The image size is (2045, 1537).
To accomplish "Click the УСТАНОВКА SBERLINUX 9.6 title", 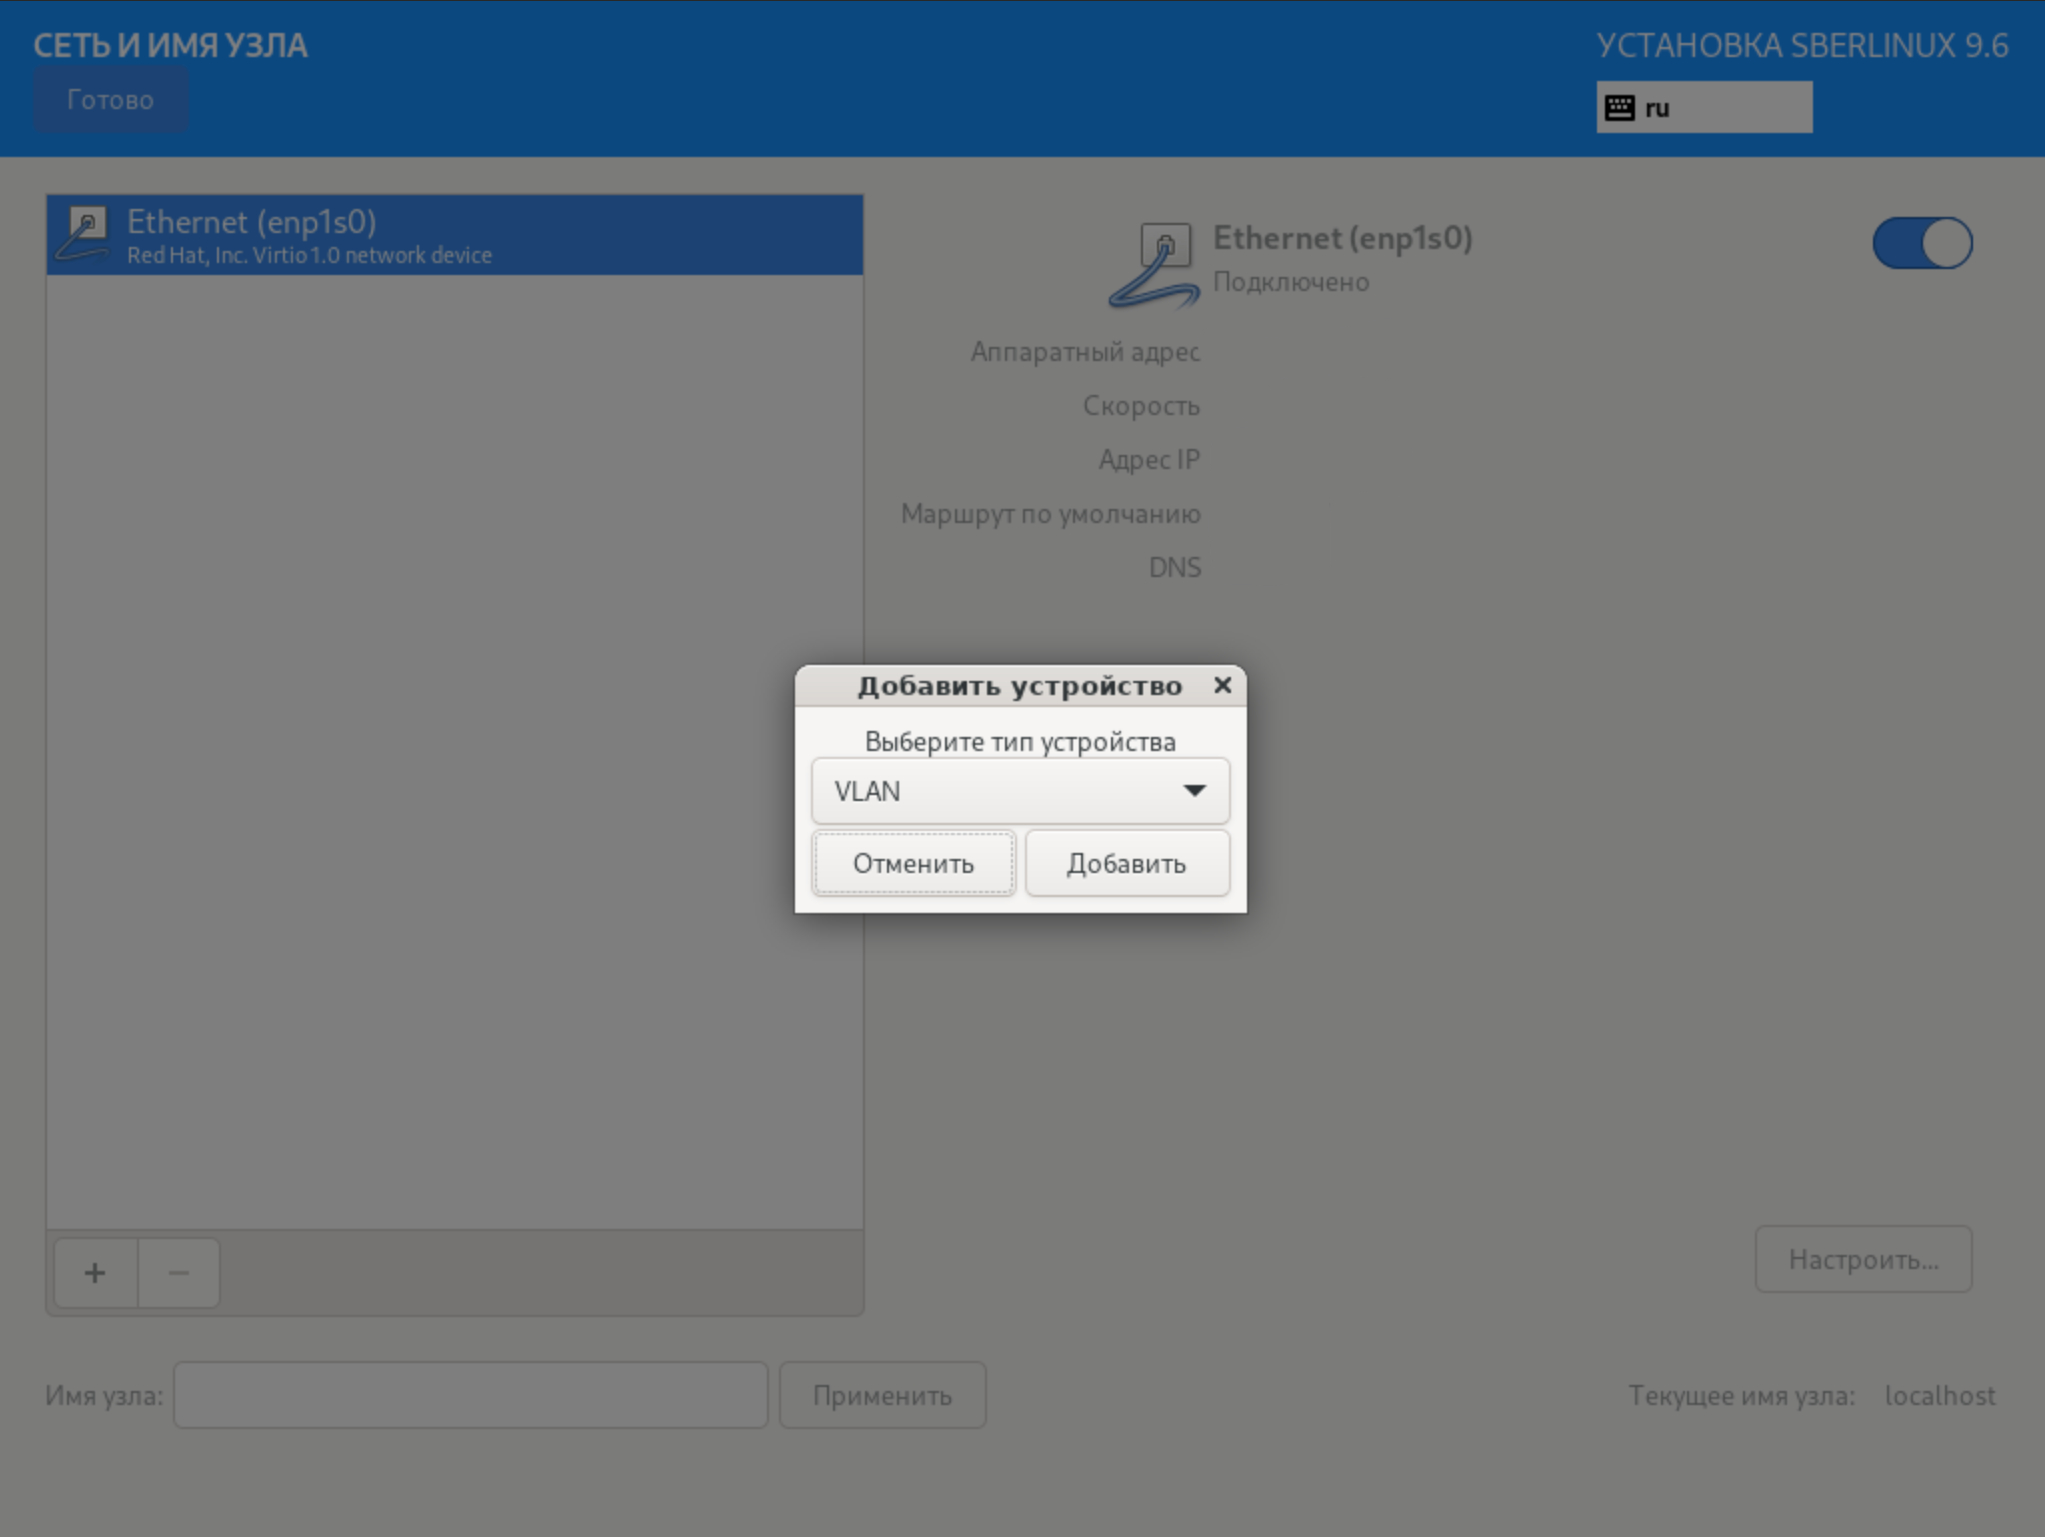I will pos(1802,46).
